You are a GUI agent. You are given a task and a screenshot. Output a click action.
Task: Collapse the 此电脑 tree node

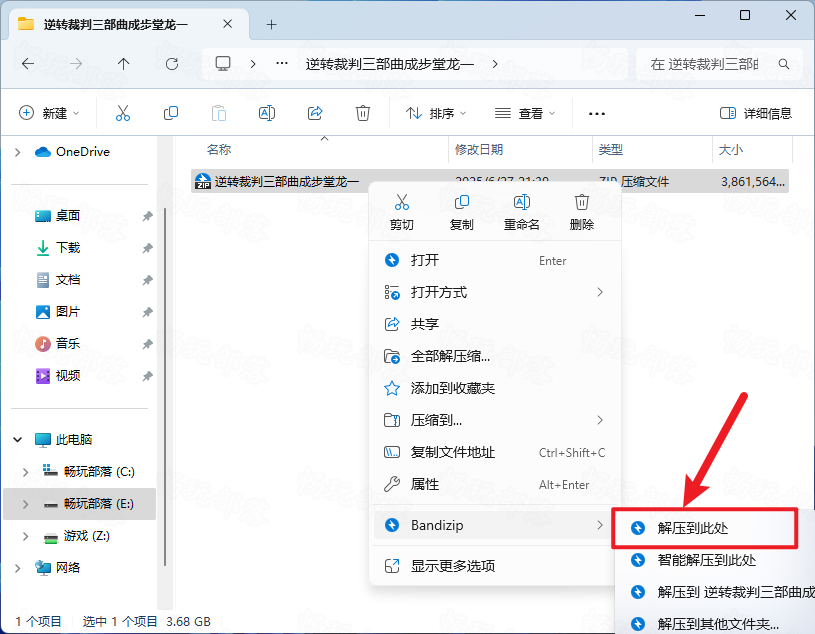pyautogui.click(x=18, y=440)
